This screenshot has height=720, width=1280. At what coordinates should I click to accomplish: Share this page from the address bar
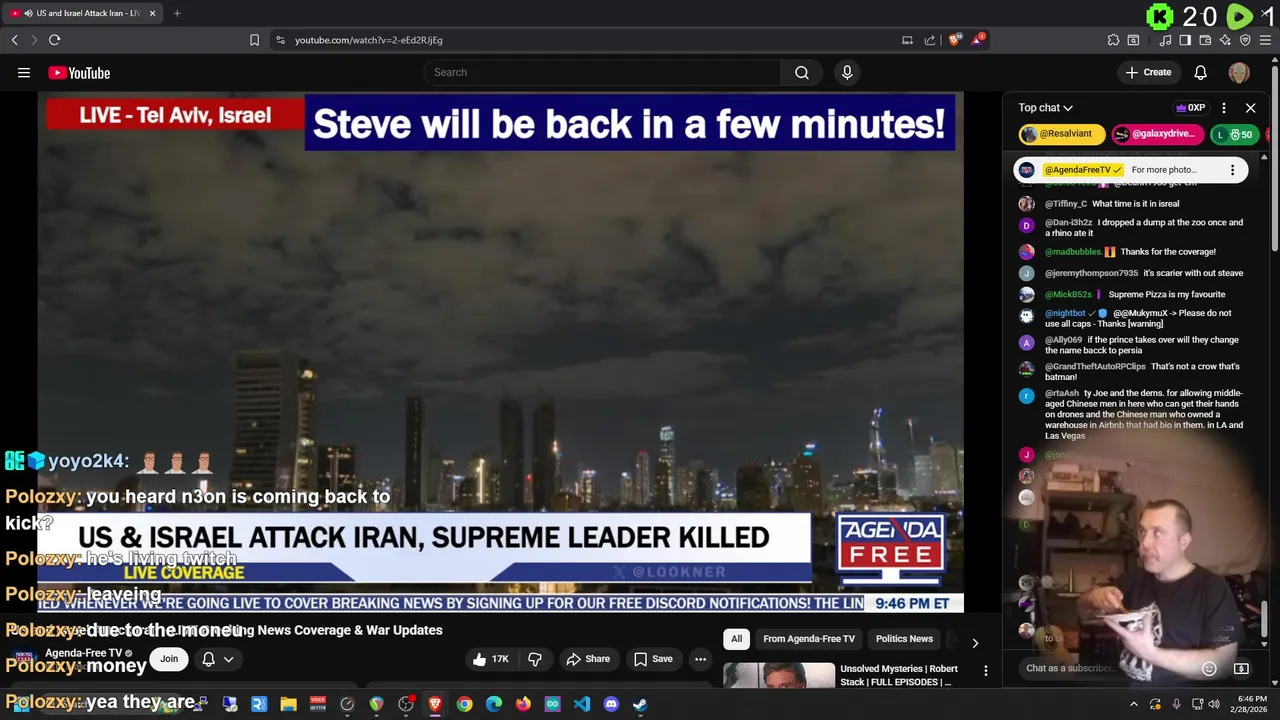[x=930, y=40]
